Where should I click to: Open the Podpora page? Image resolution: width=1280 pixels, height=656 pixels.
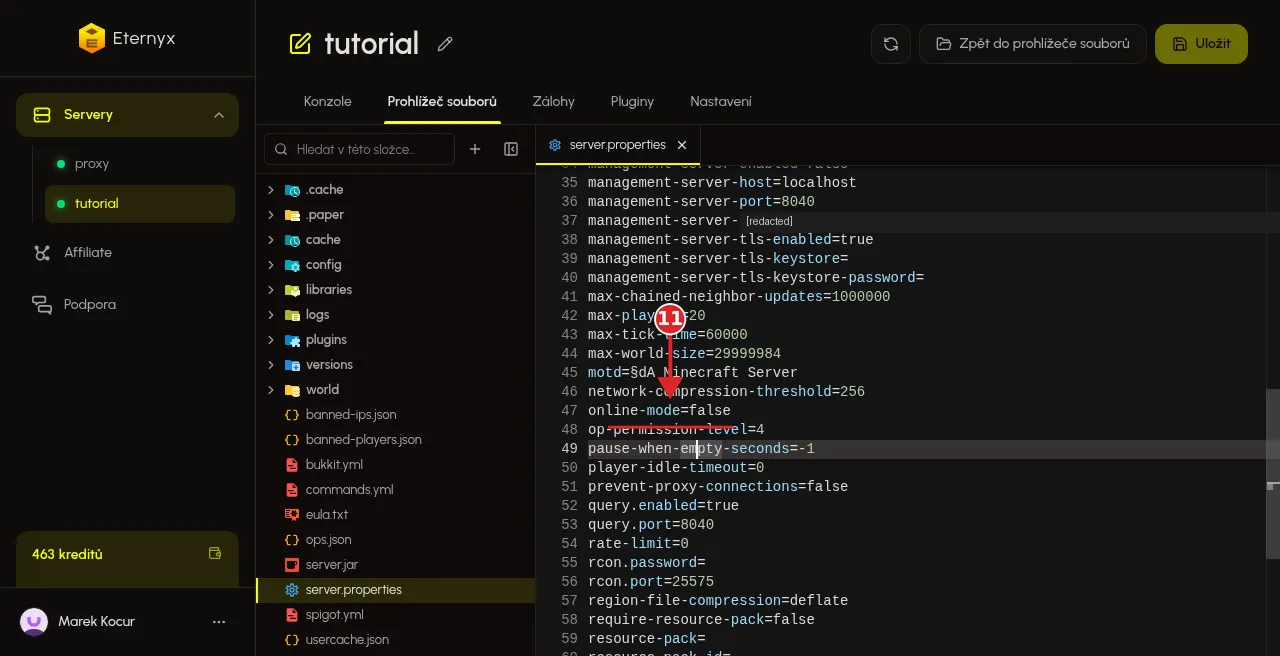point(127,304)
